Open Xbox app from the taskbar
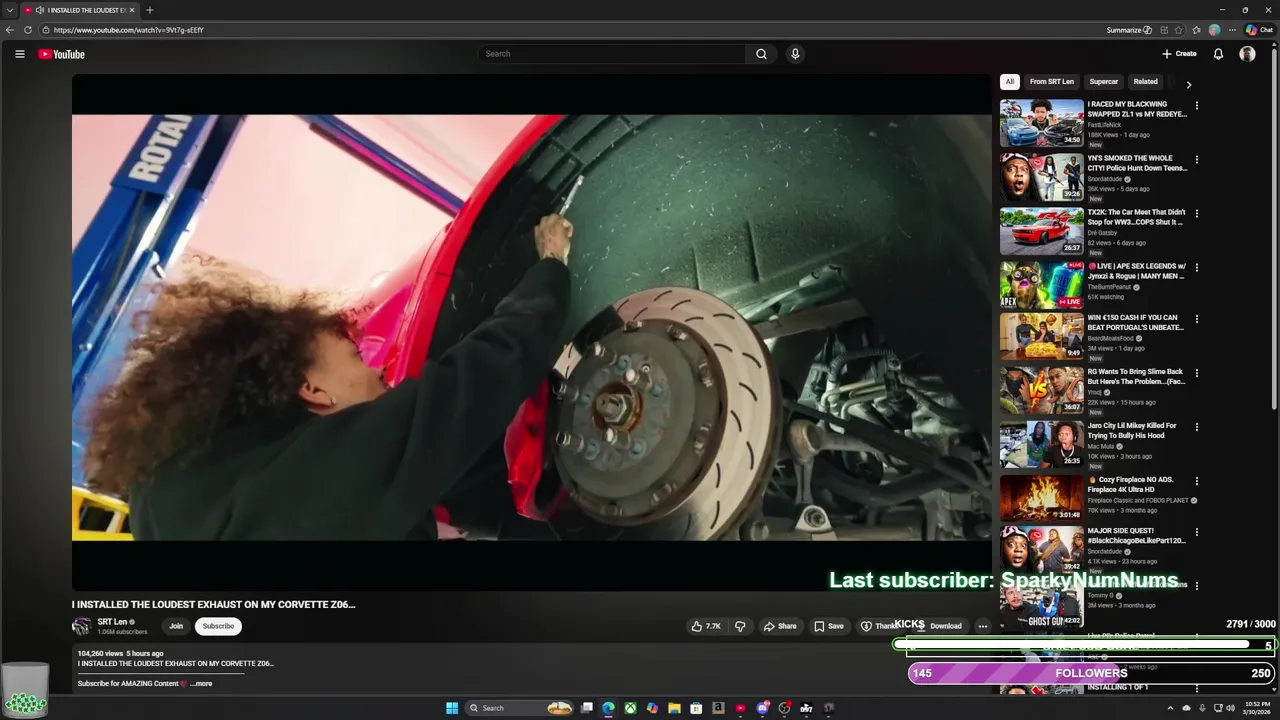The height and width of the screenshot is (720, 1280). (x=630, y=708)
